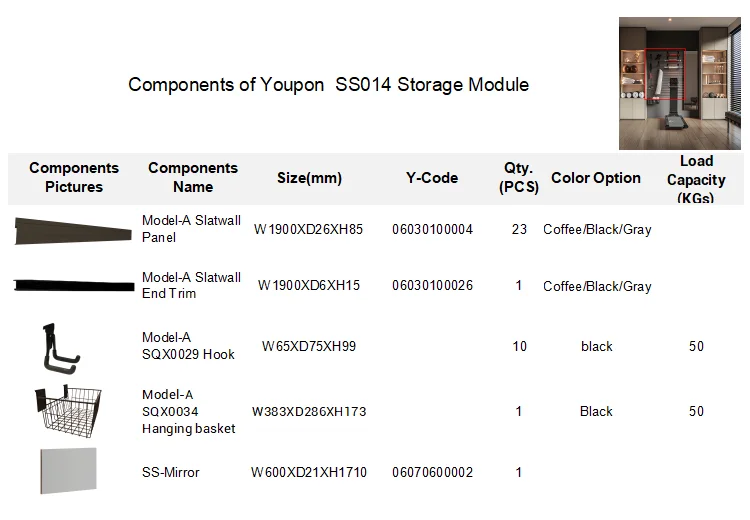Viewport: 750px width, 520px height.
Task: Select the SS-Mirror product image
Action: pos(68,471)
